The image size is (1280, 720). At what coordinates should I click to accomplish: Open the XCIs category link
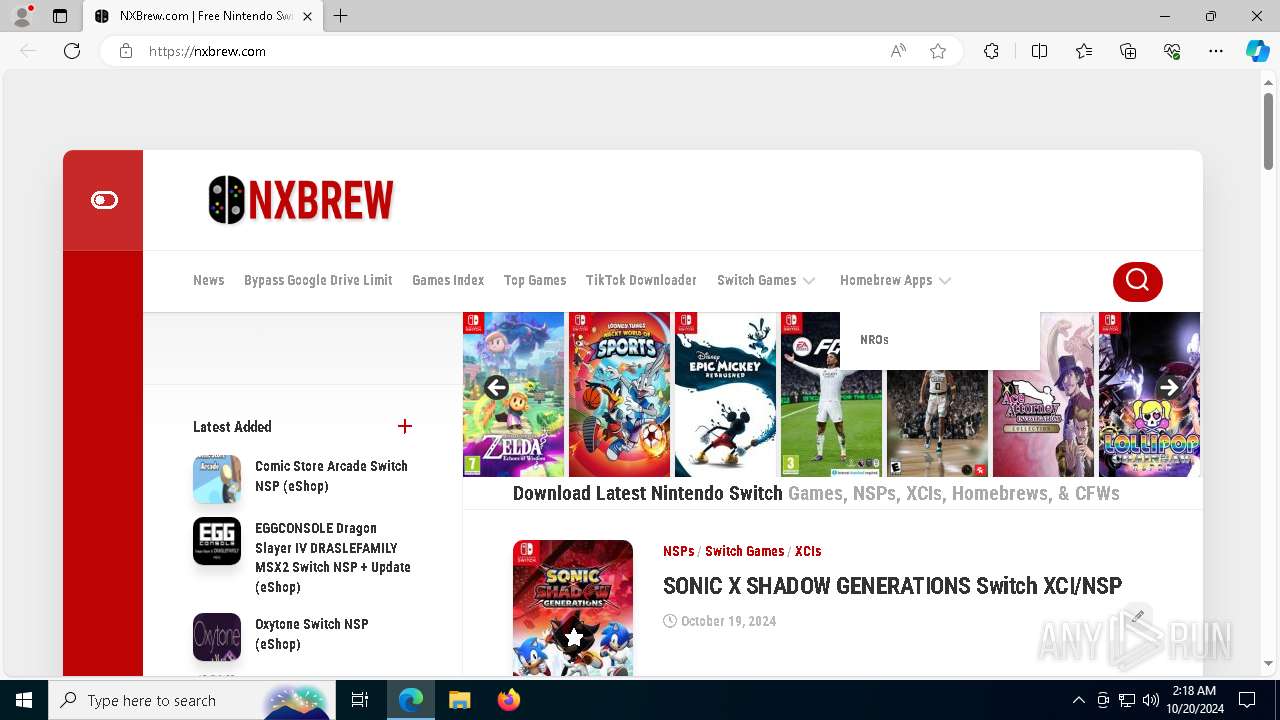point(808,551)
